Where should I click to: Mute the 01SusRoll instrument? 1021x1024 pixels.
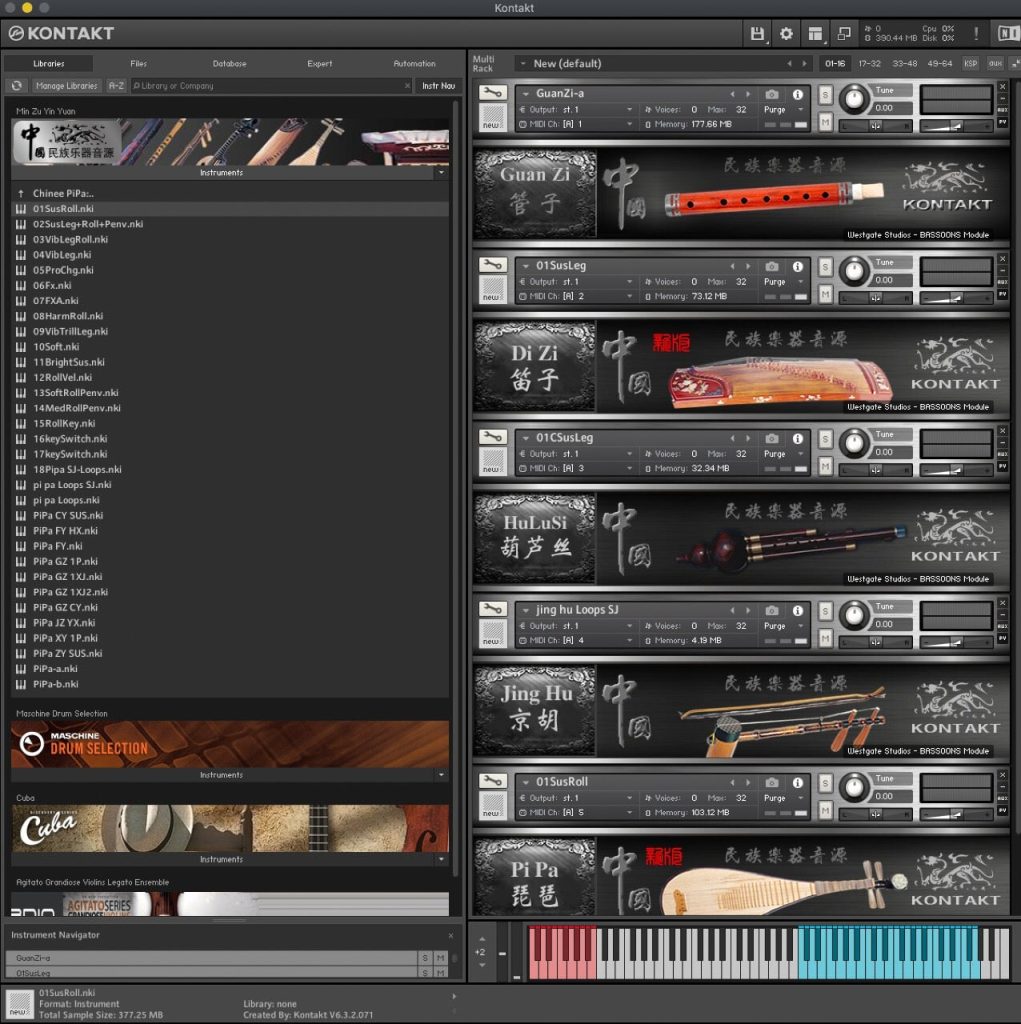click(826, 810)
